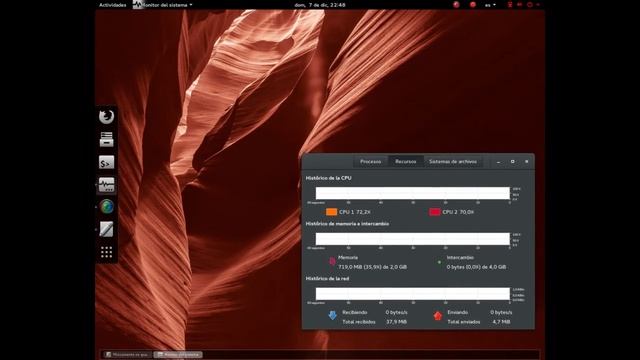Click the Memoria label

click(x=348, y=258)
